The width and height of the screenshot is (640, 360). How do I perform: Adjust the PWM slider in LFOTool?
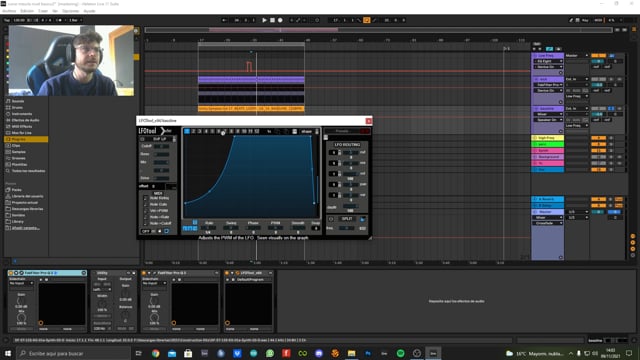[276, 228]
